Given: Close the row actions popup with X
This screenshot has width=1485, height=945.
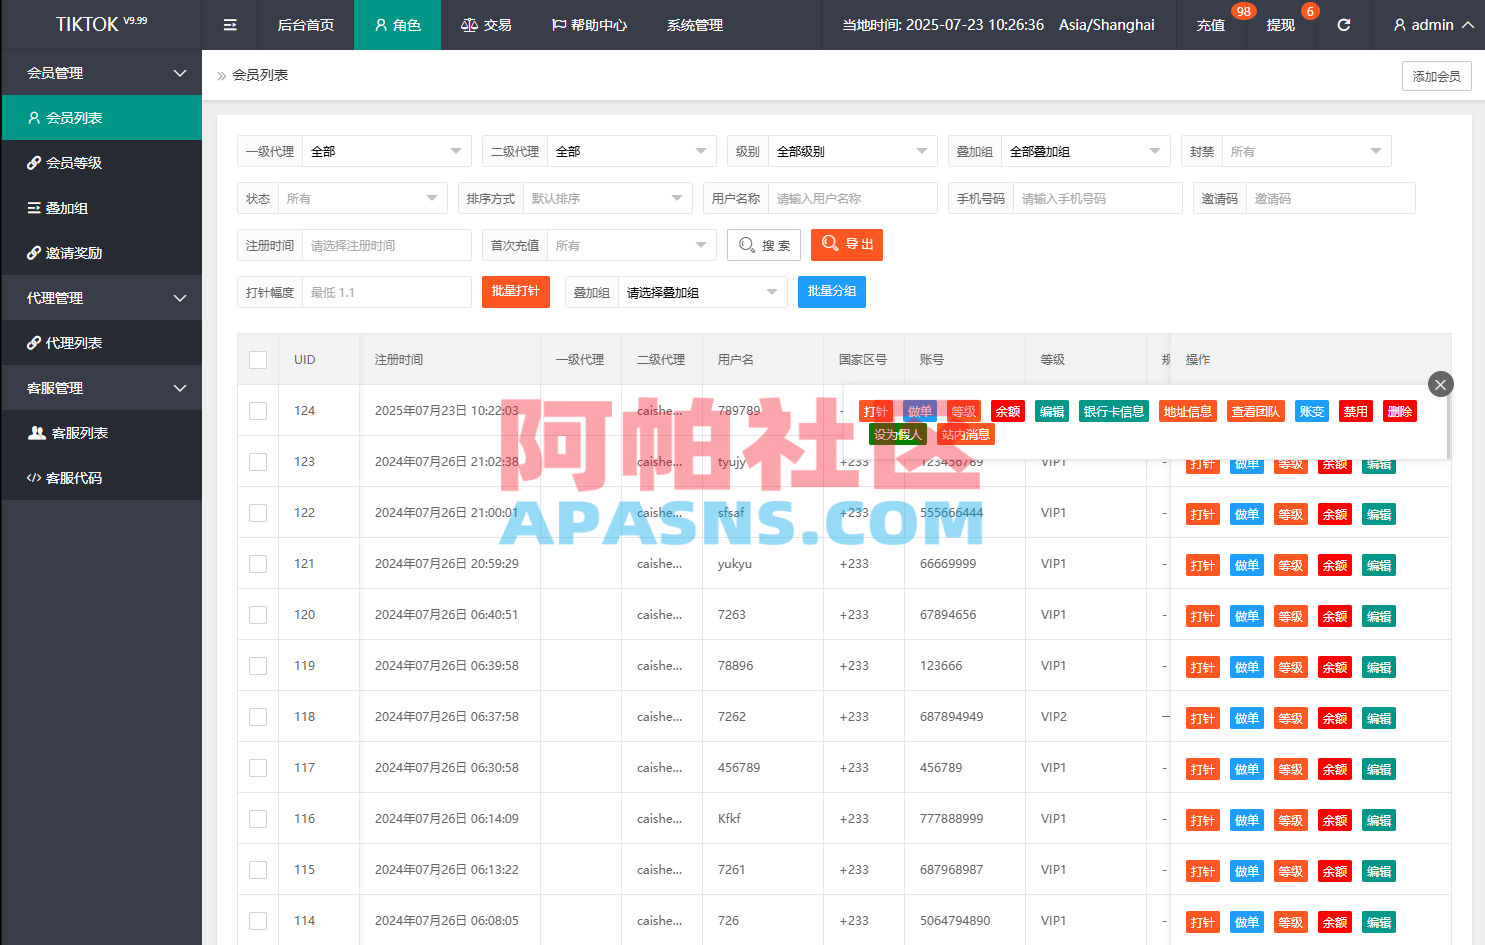Looking at the screenshot, I should click(1440, 384).
